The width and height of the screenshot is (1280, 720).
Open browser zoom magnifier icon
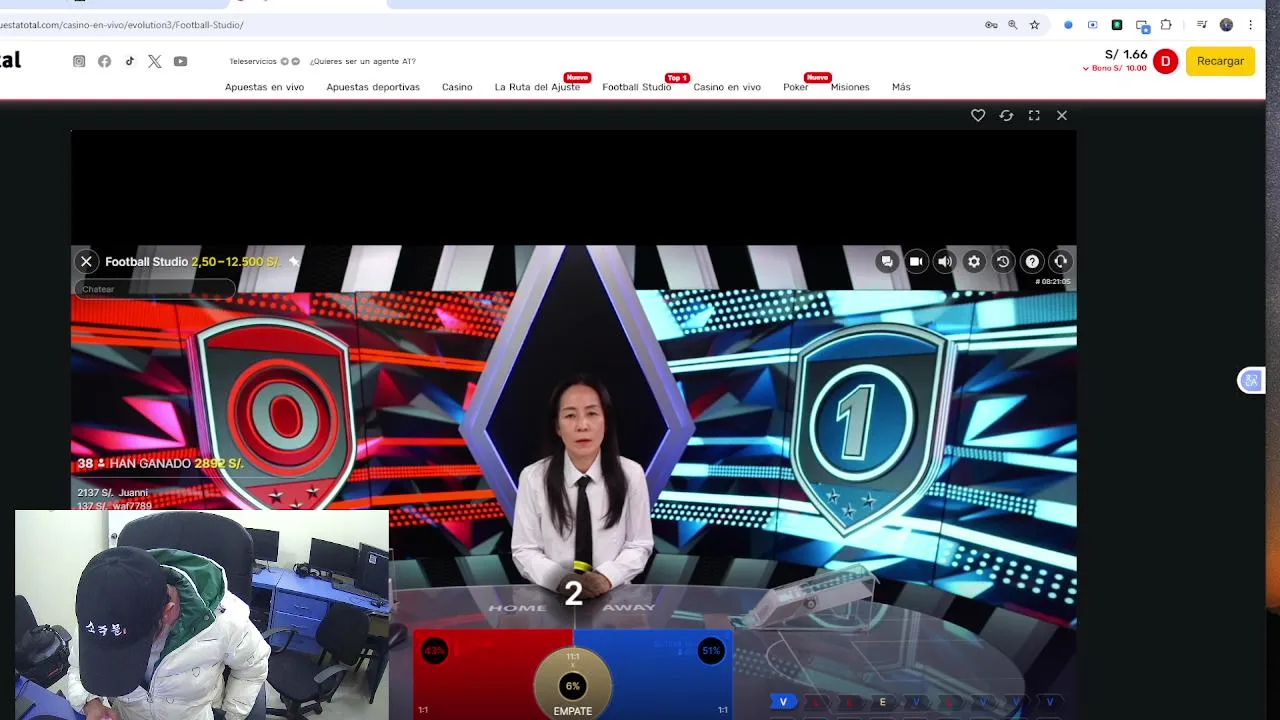[x=1013, y=25]
